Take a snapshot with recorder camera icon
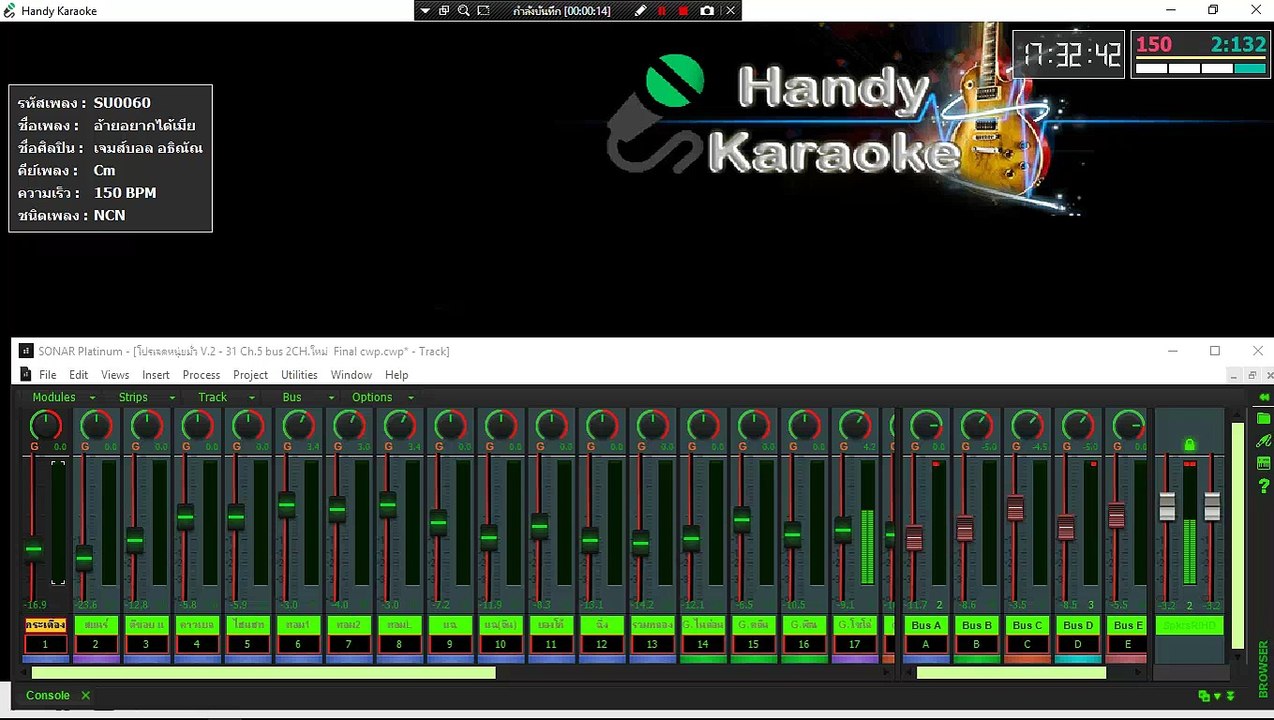The height and width of the screenshot is (720, 1274). pos(707,10)
